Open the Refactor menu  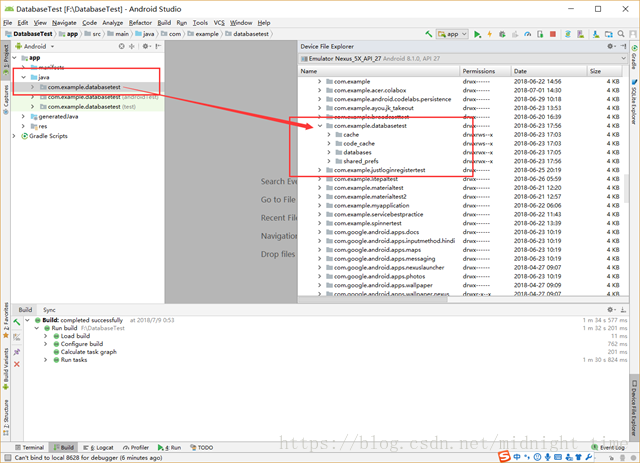(x=140, y=23)
